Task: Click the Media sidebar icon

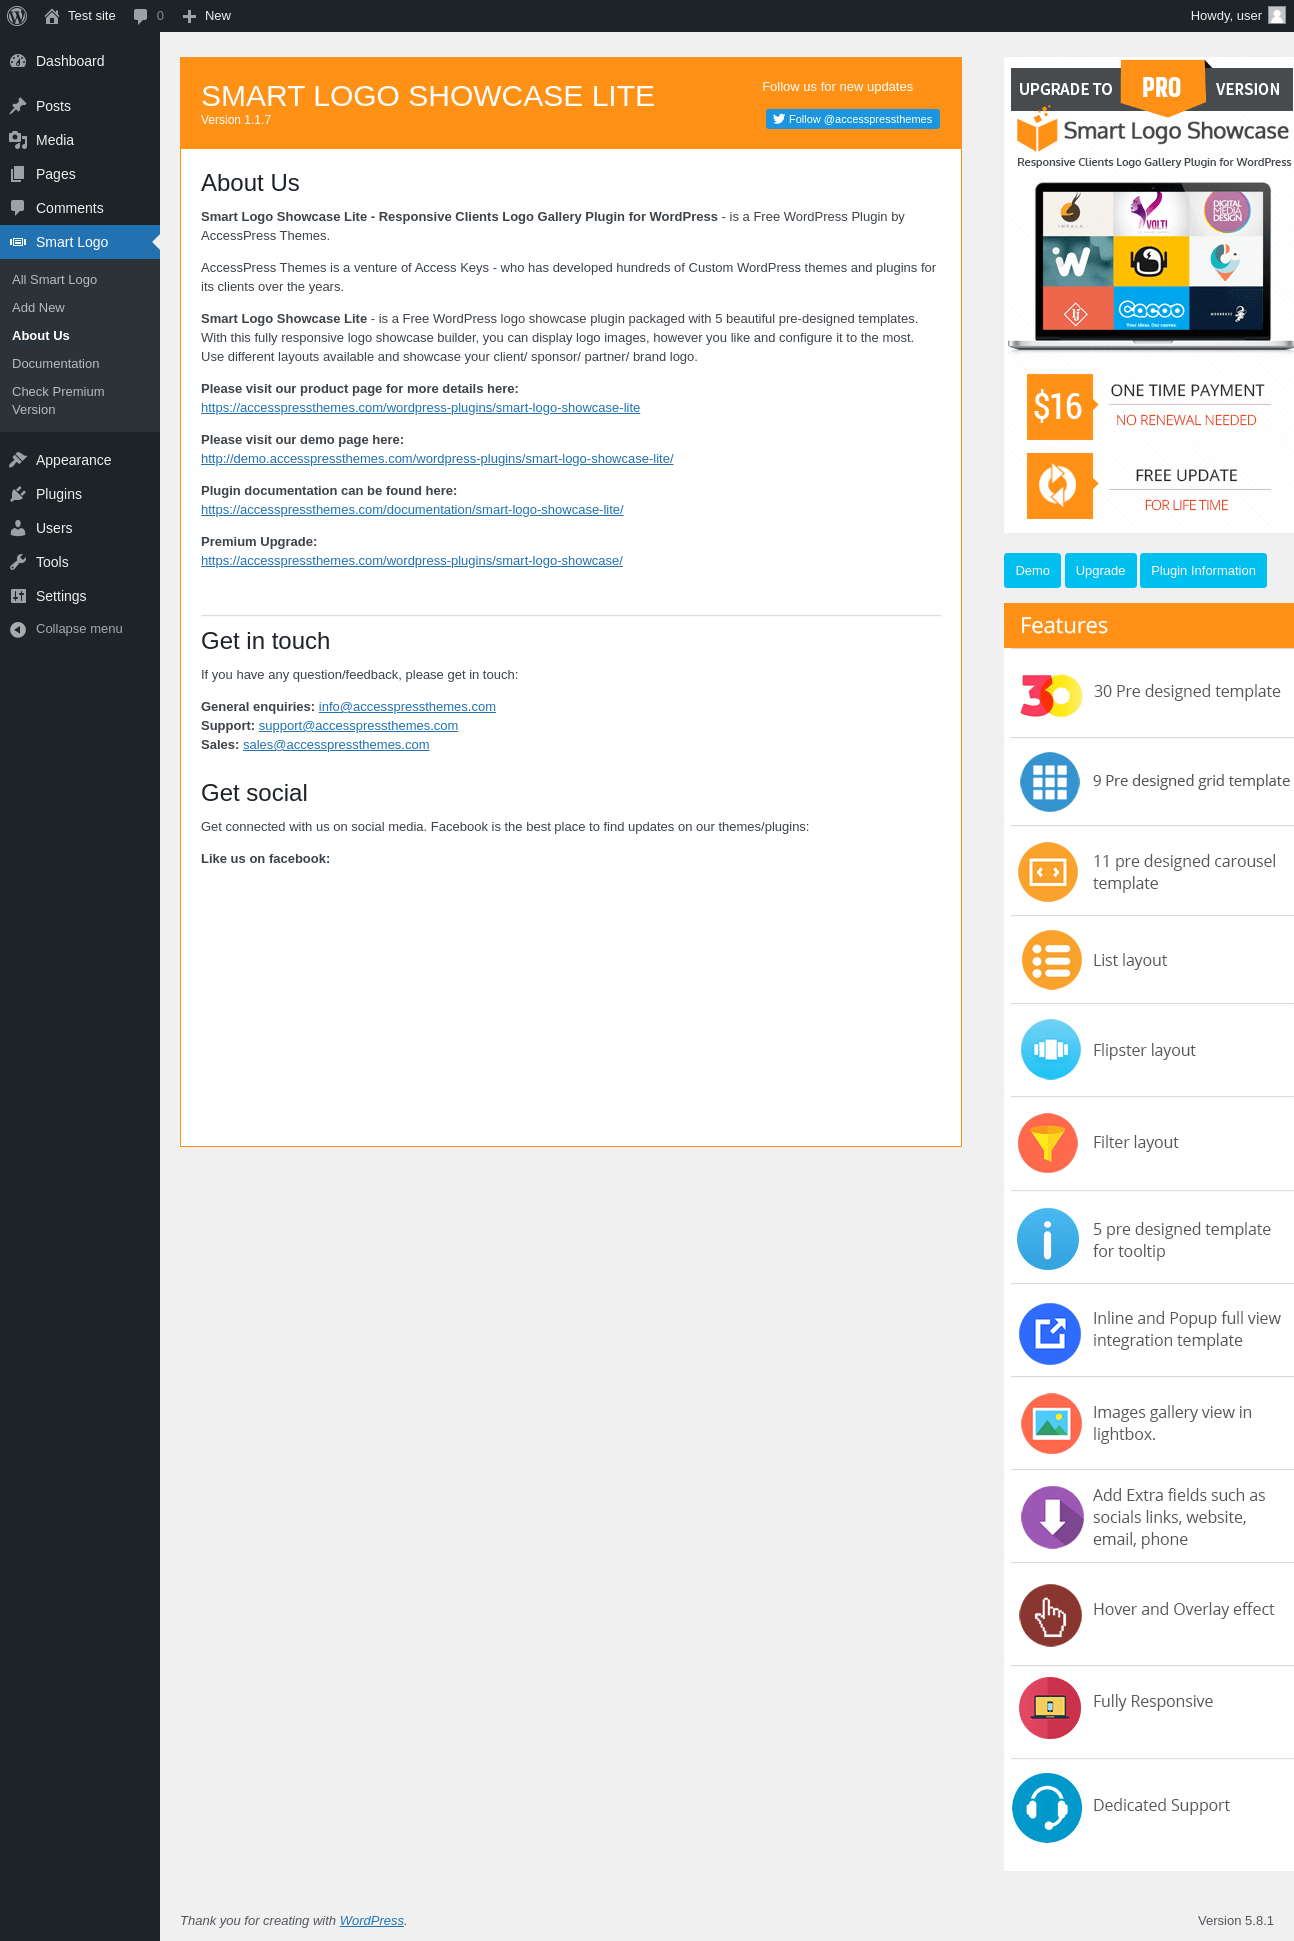Action: click(18, 140)
